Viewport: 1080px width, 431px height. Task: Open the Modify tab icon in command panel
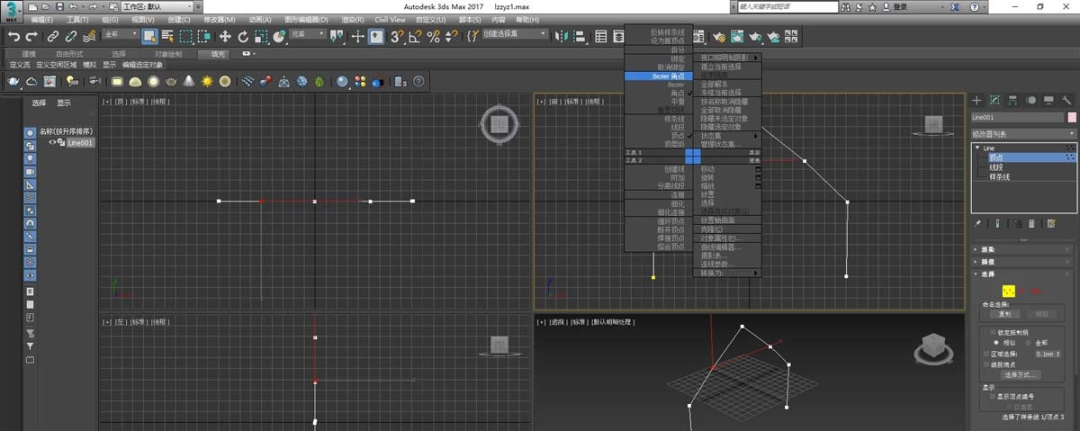(995, 101)
